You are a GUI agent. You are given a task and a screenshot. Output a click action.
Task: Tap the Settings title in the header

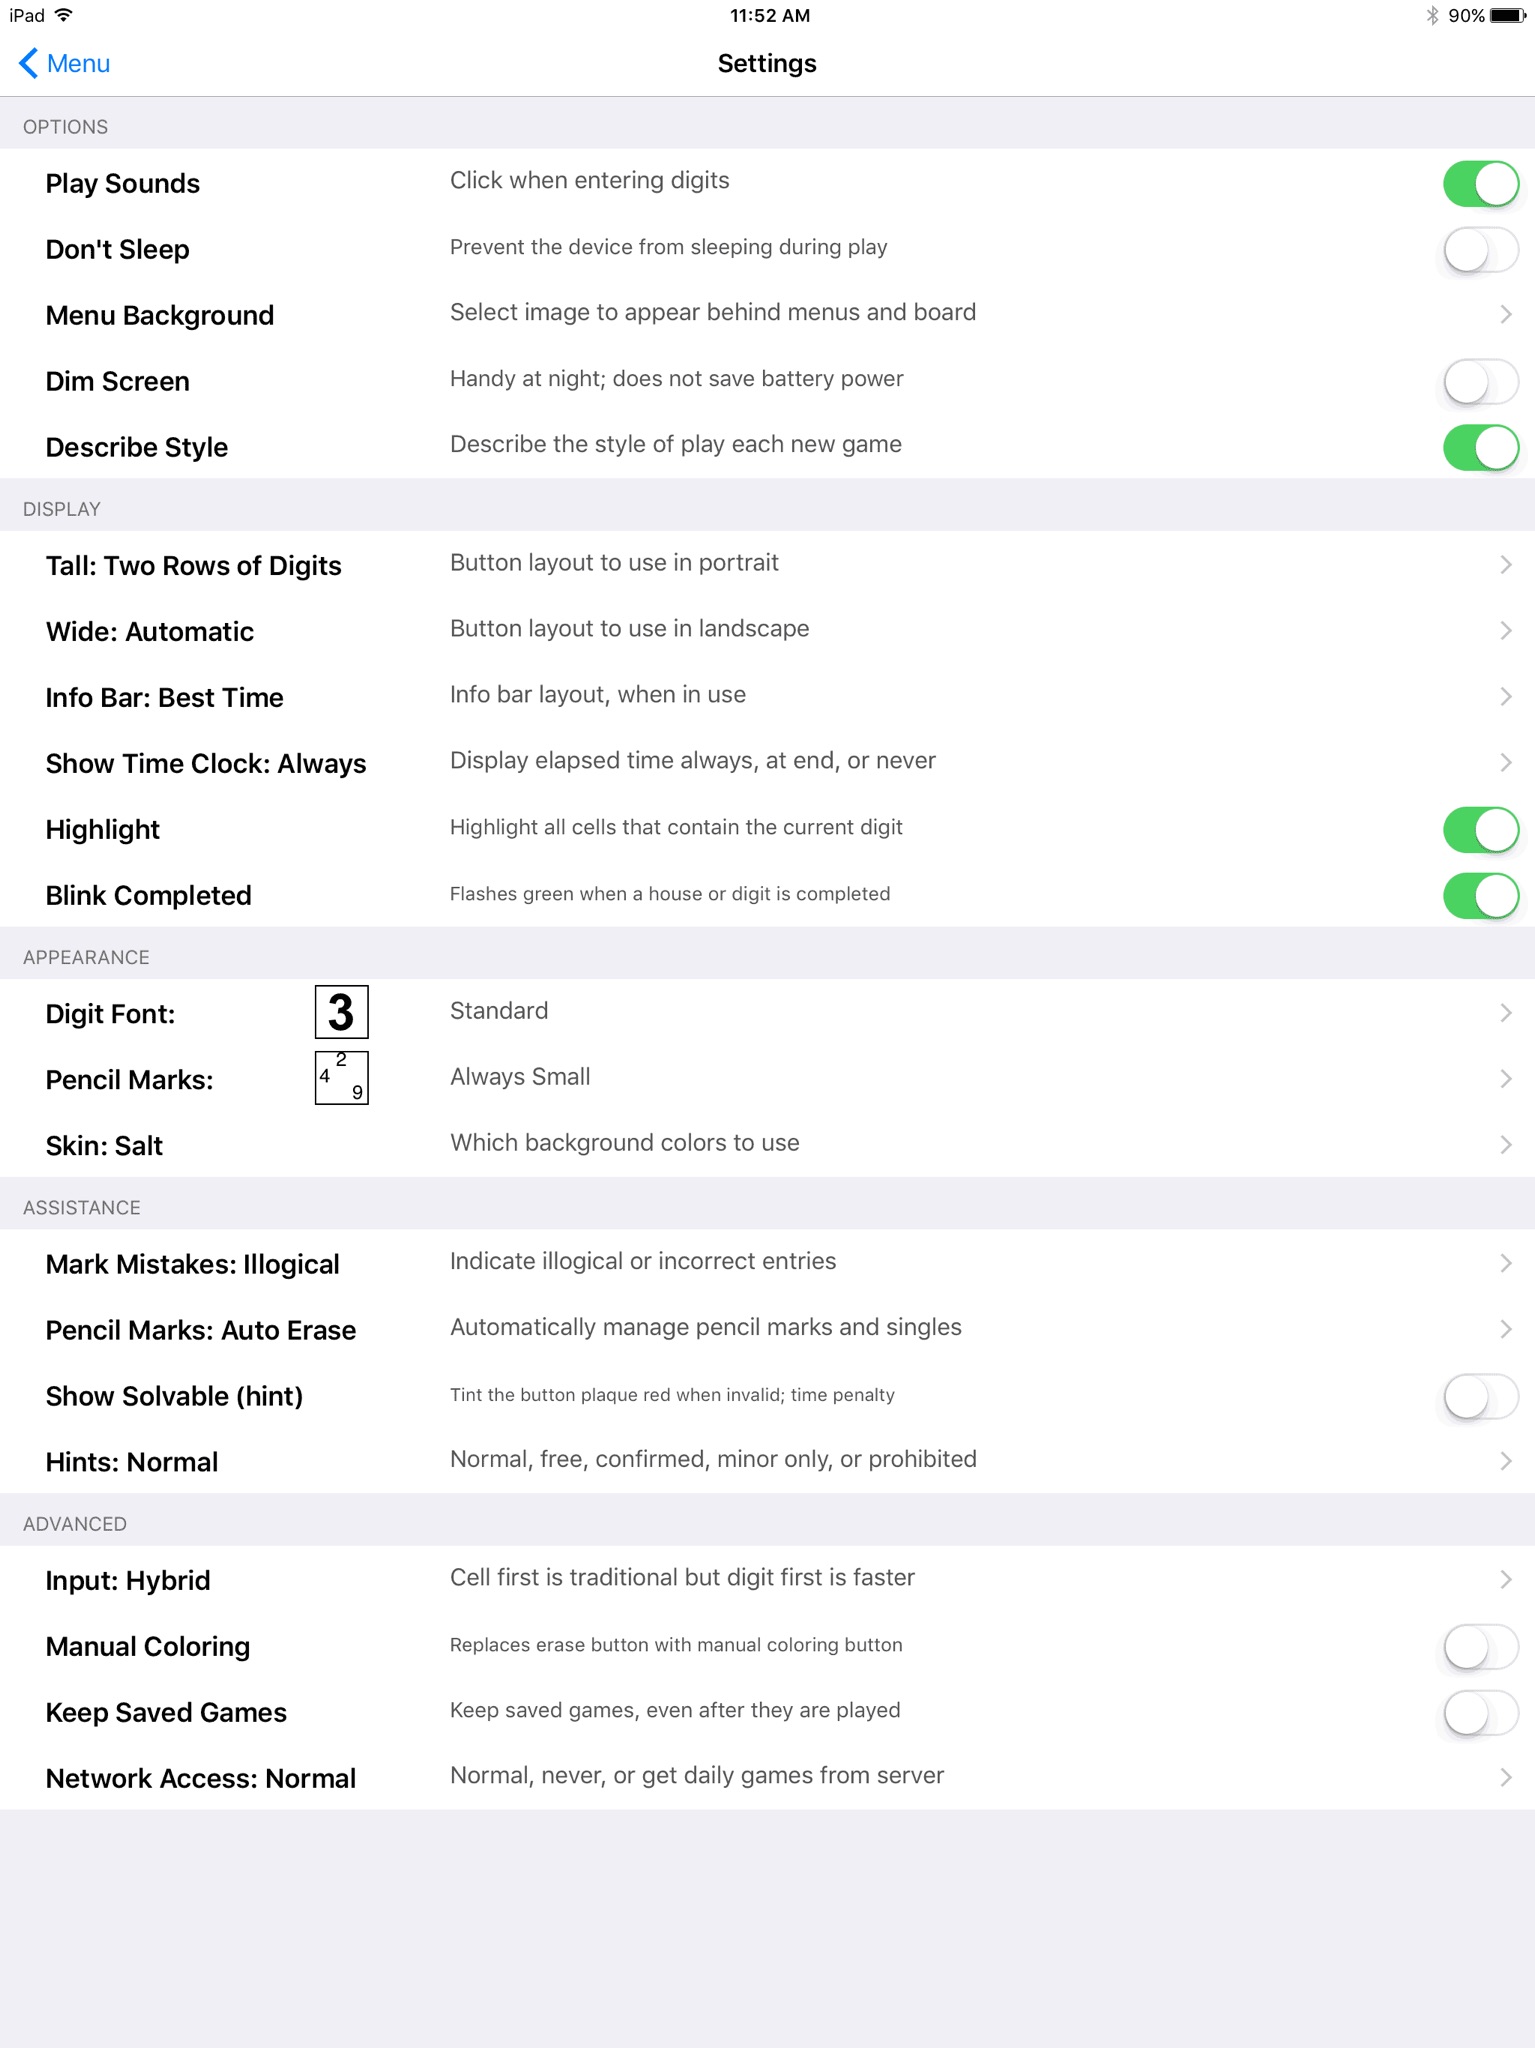[767, 63]
